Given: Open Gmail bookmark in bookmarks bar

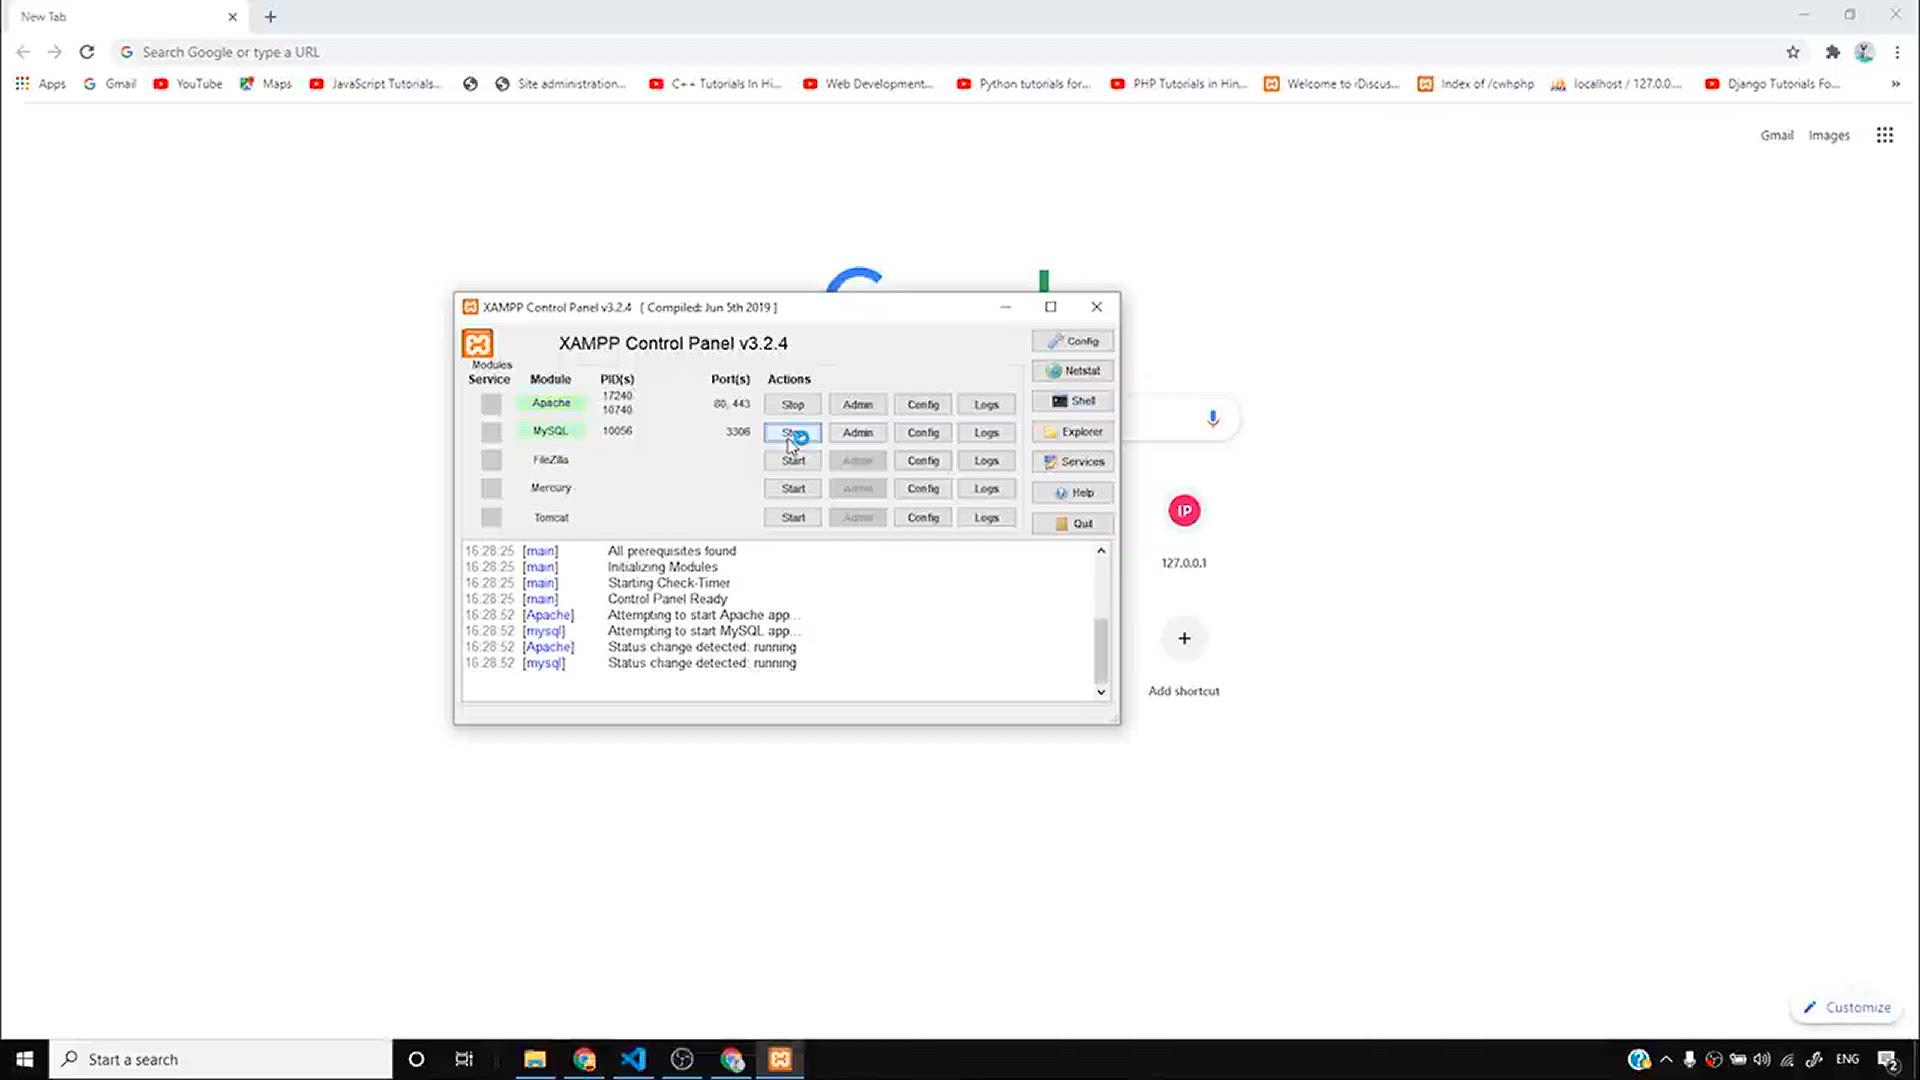Looking at the screenshot, I should click(x=110, y=84).
